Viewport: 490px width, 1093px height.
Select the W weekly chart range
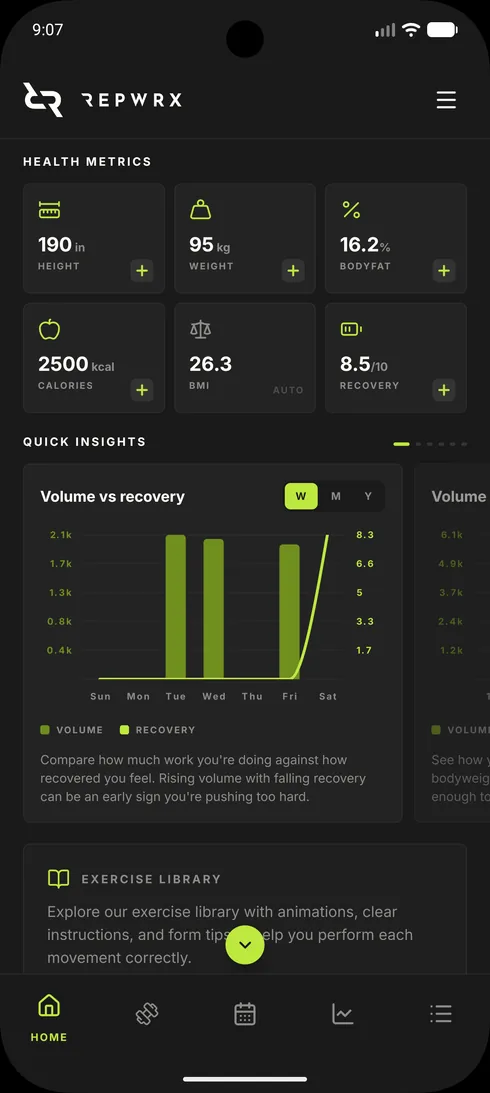point(301,496)
